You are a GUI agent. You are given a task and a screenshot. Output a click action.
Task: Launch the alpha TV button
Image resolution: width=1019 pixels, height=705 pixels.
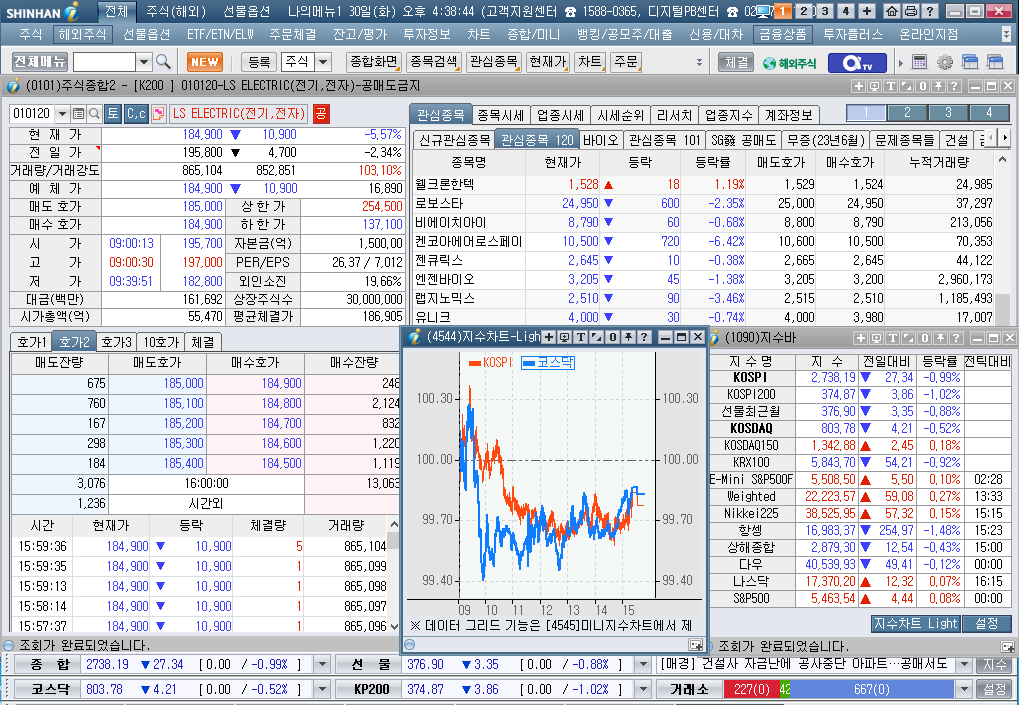point(857,63)
